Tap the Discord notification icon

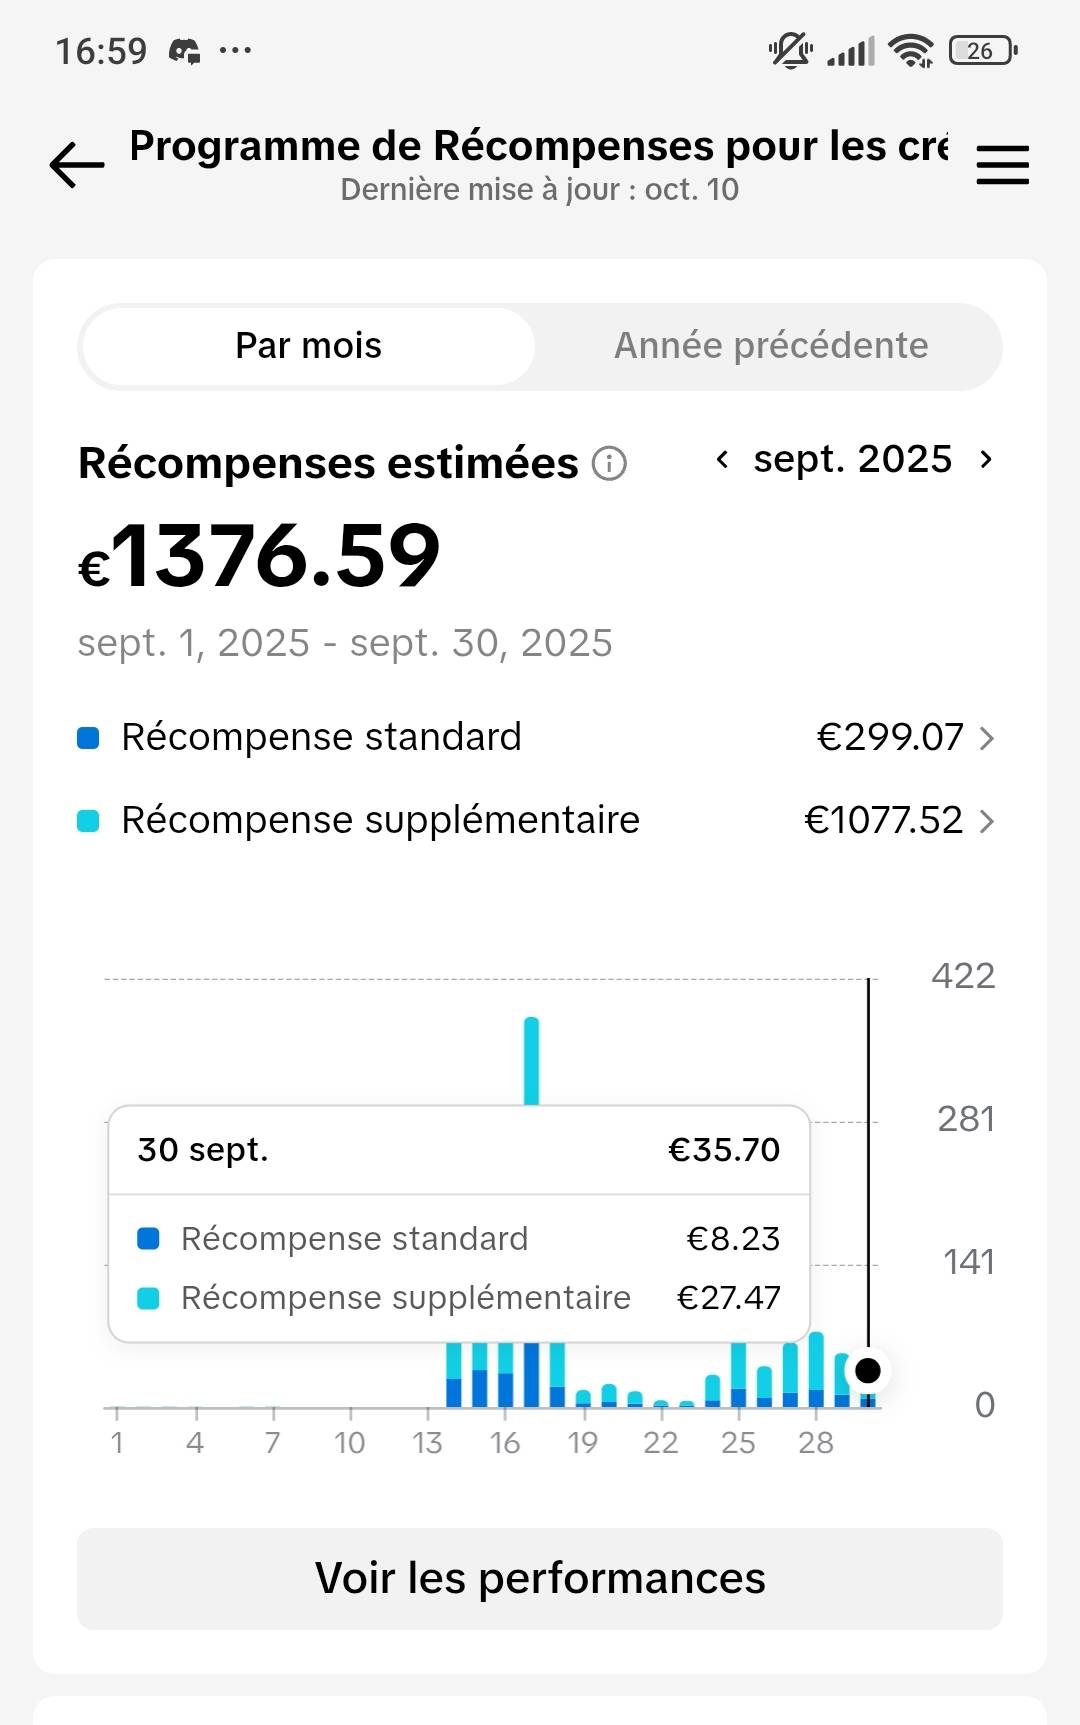coord(185,51)
